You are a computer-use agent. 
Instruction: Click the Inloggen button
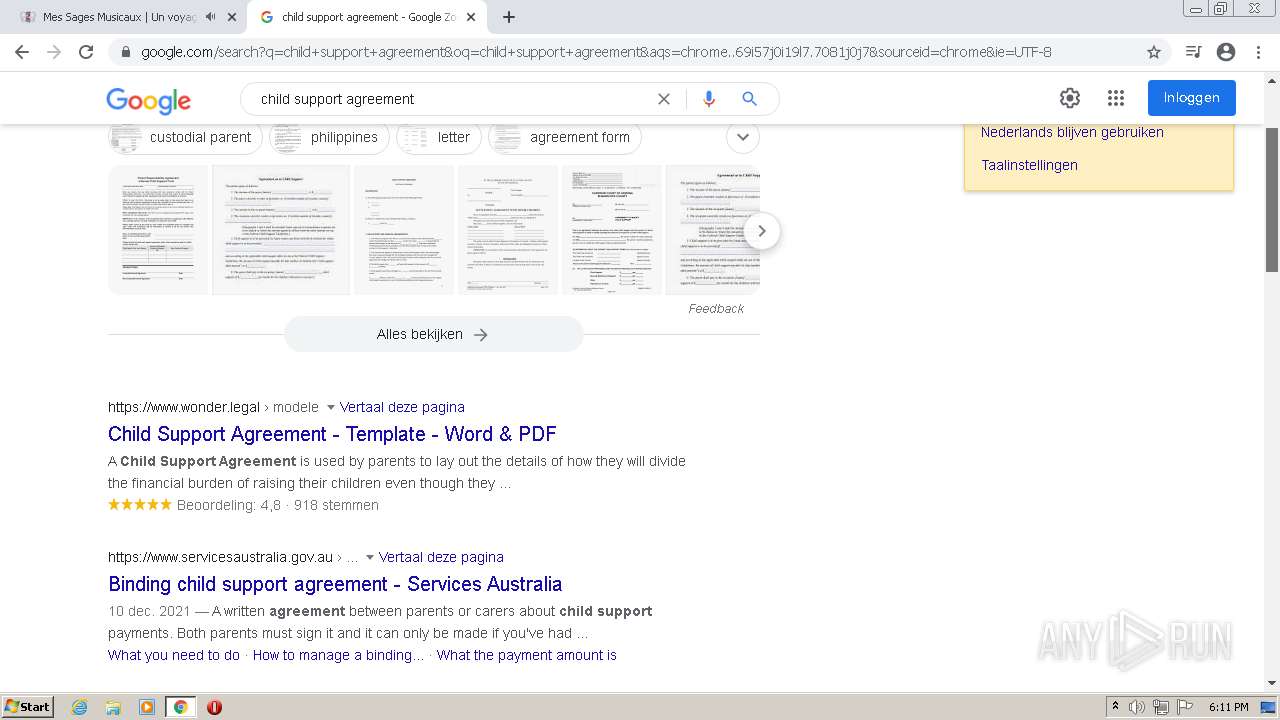click(x=1192, y=98)
